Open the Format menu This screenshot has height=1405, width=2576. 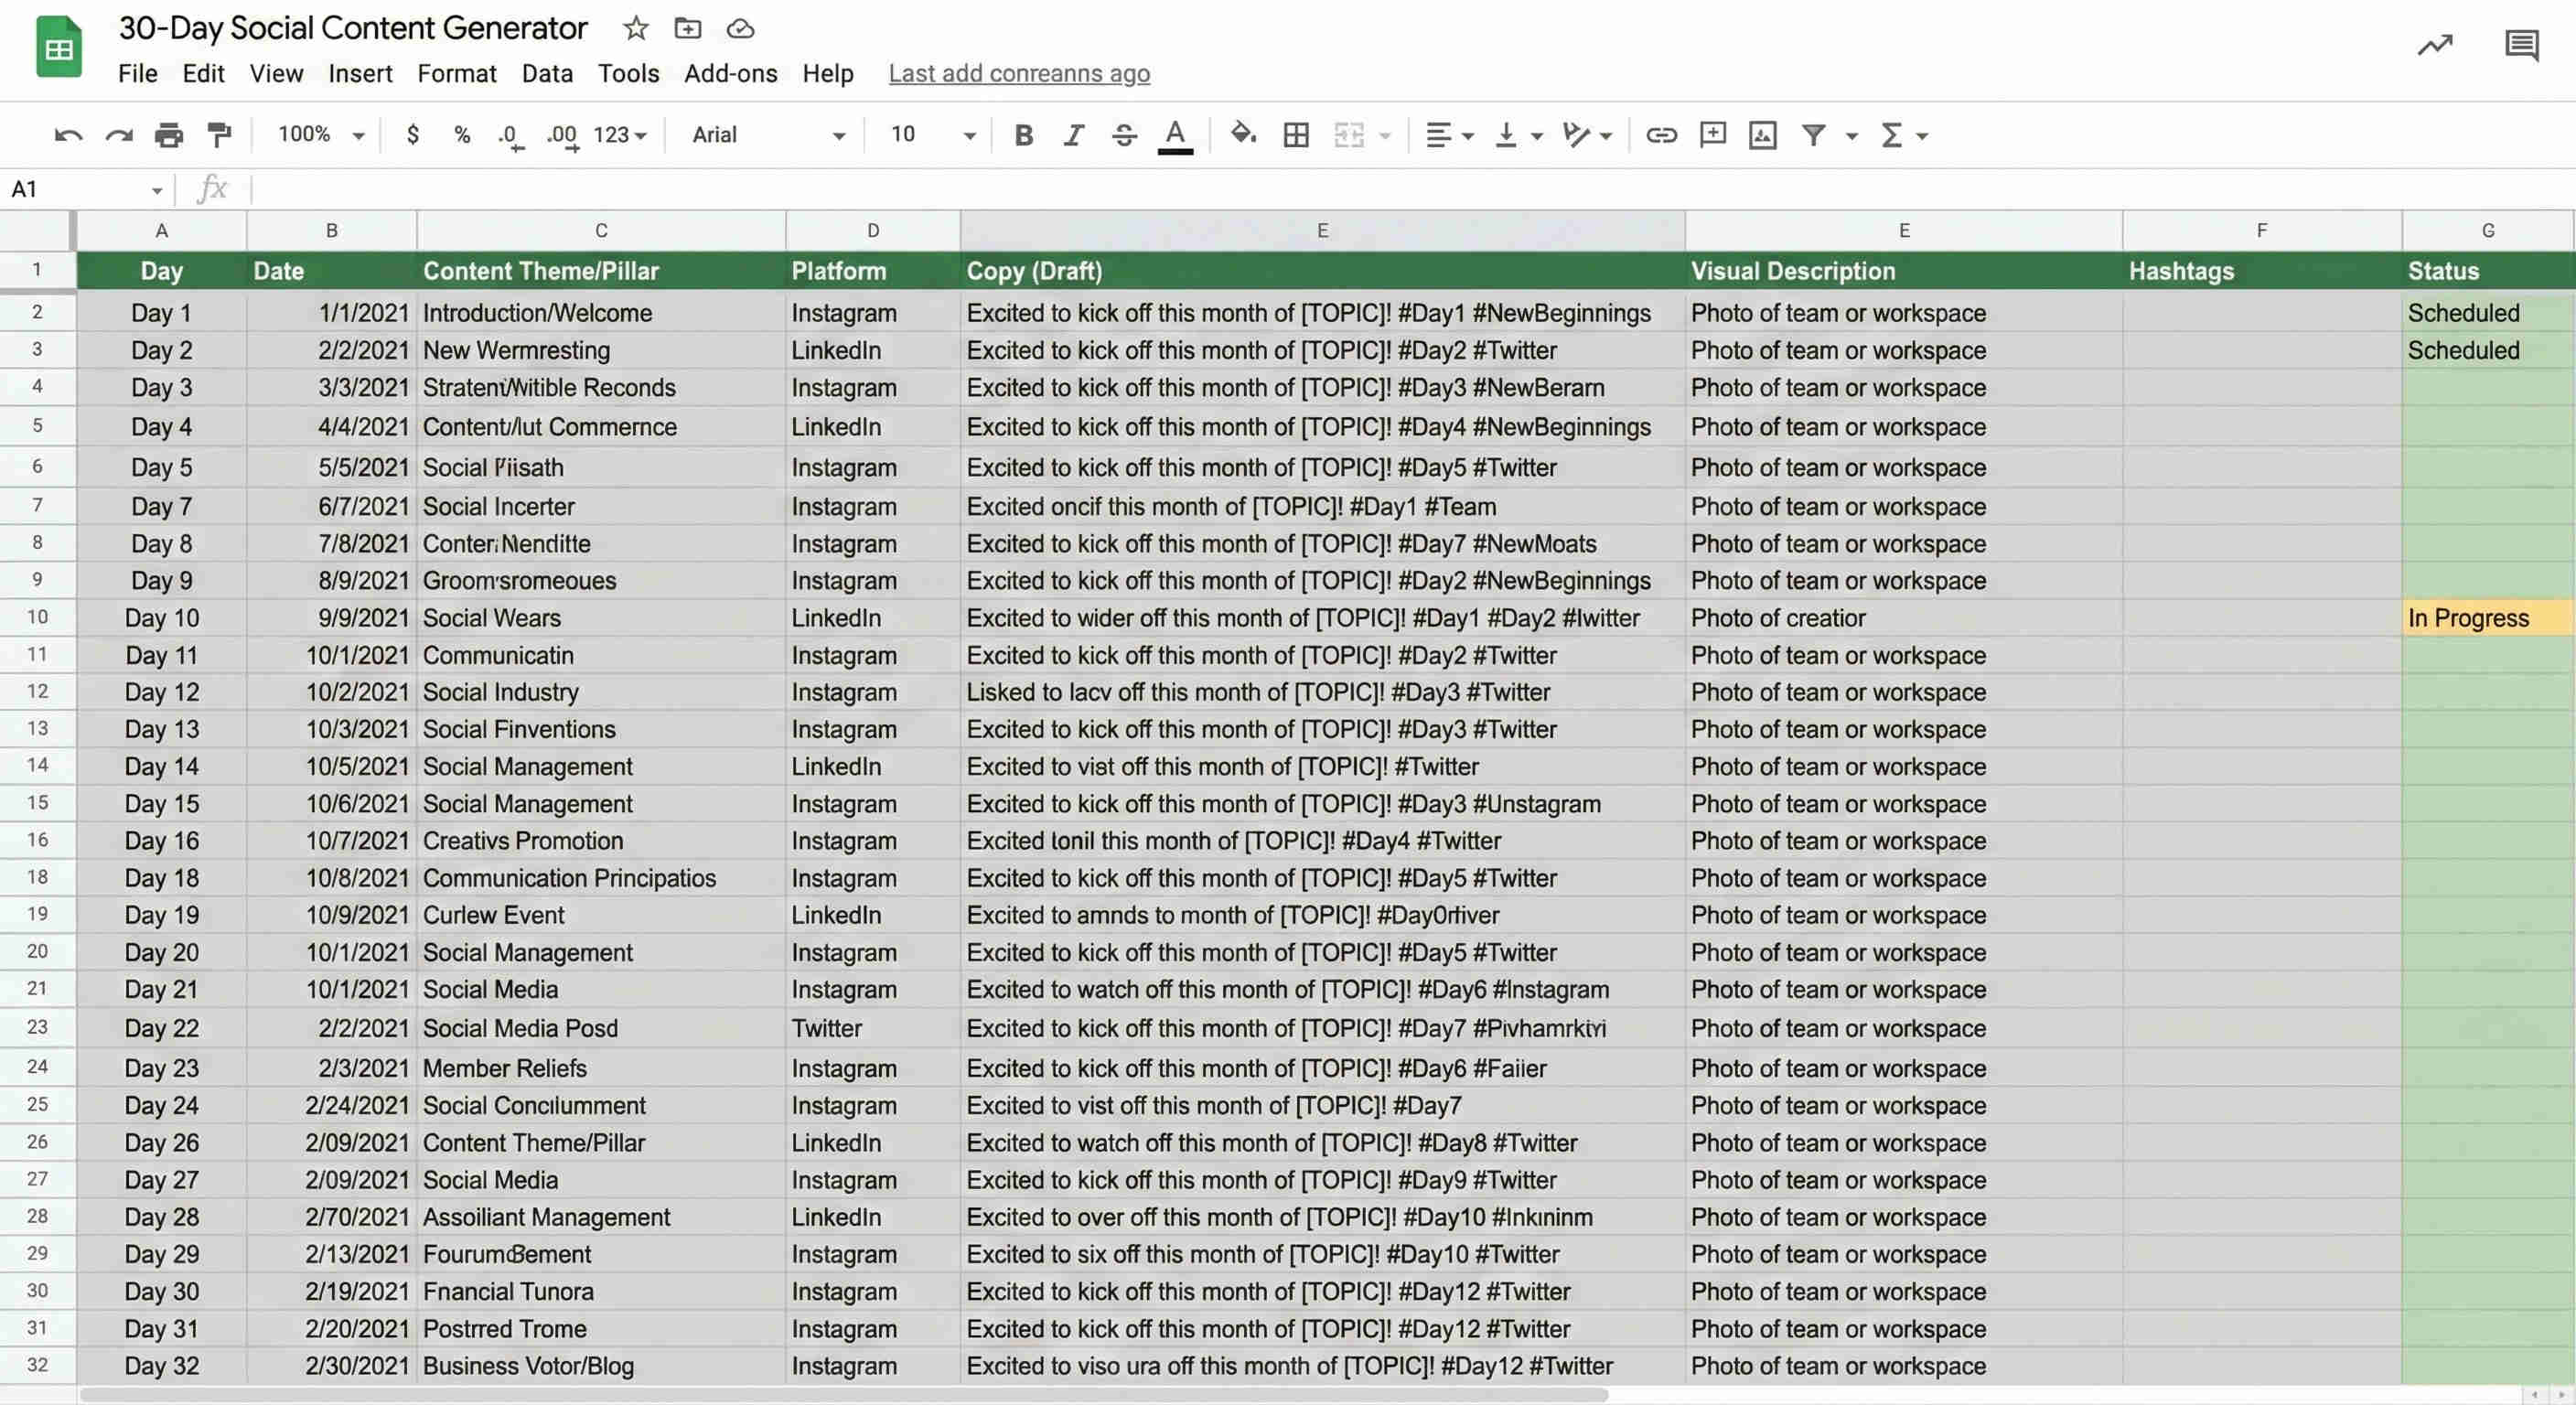(x=457, y=73)
